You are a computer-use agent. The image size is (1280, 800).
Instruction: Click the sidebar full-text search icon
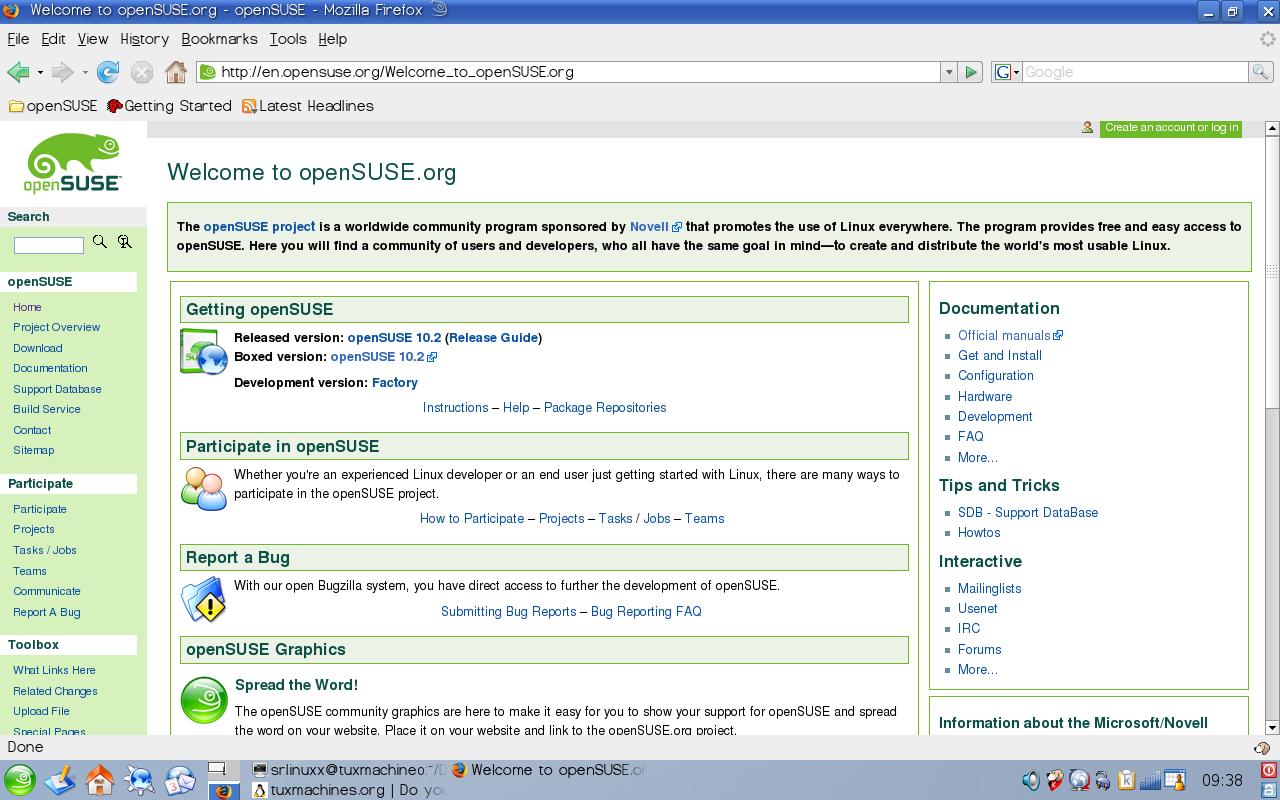point(125,242)
